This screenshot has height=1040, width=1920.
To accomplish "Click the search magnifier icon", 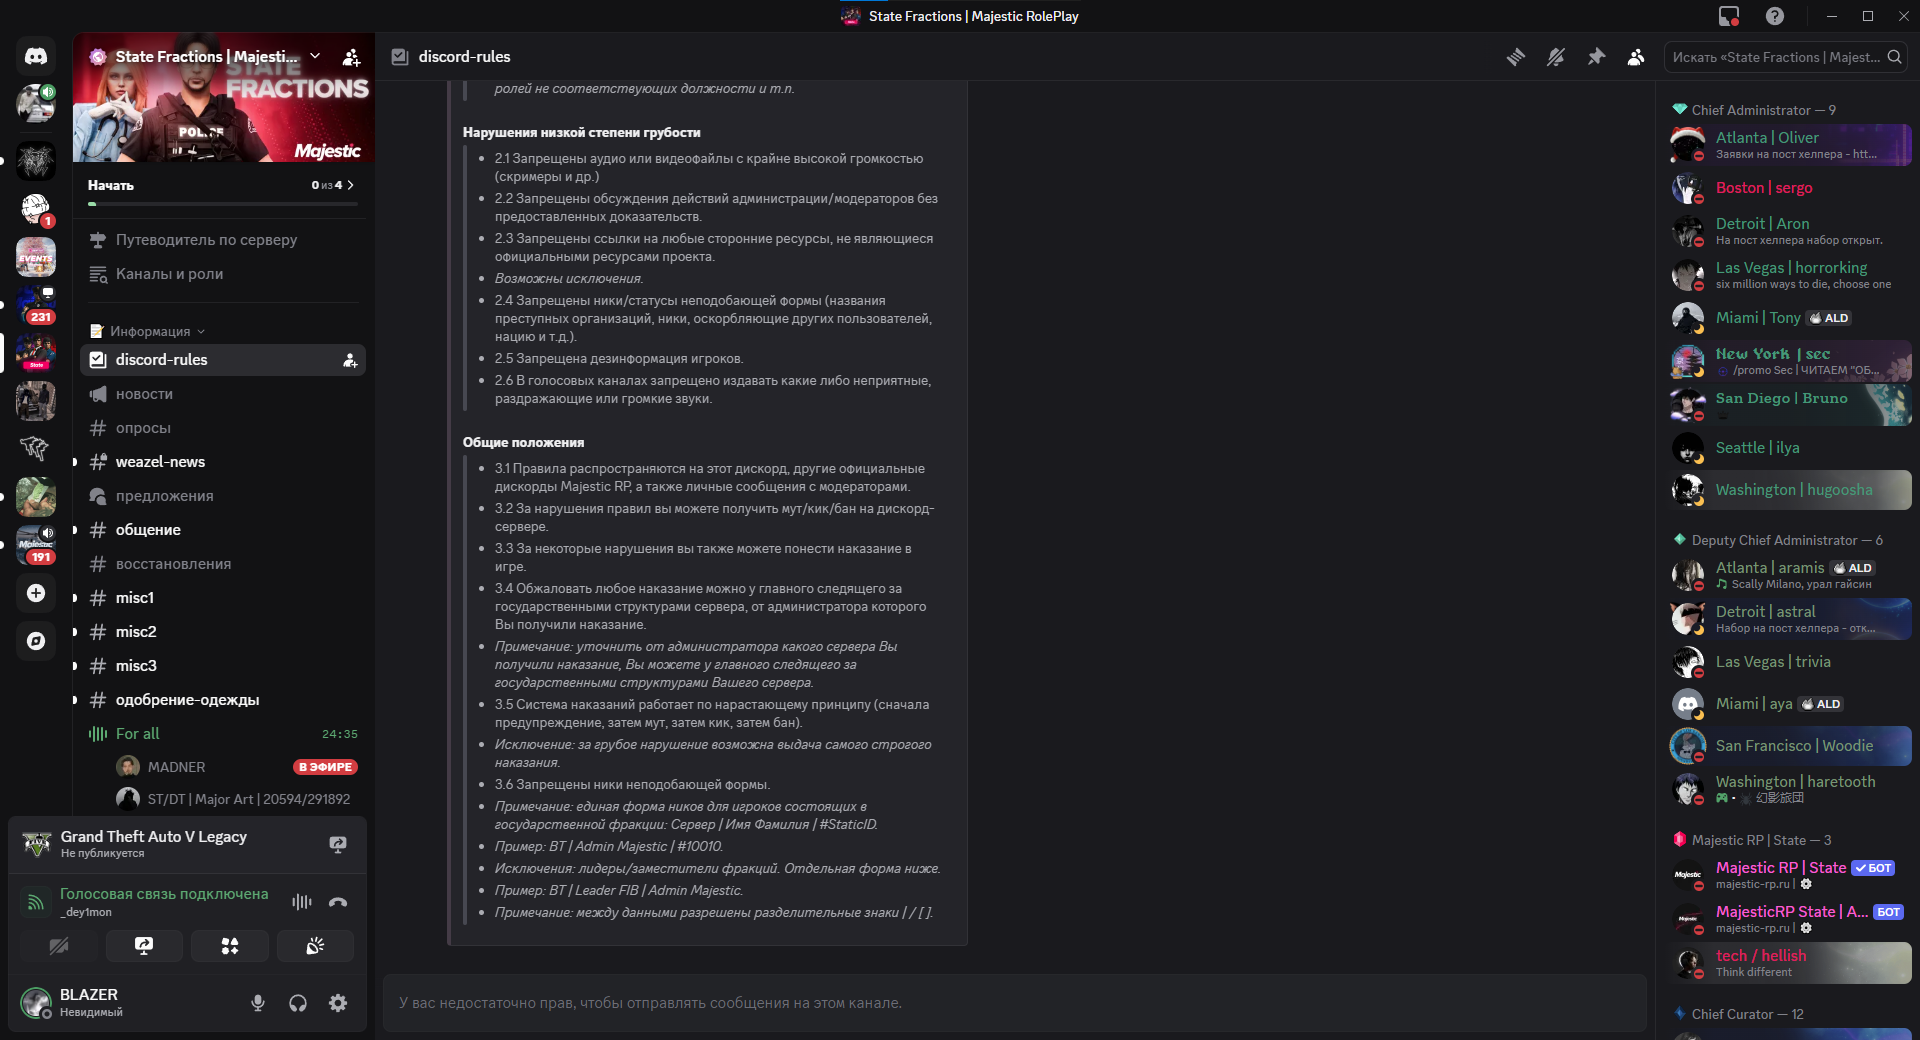I will pos(1894,57).
